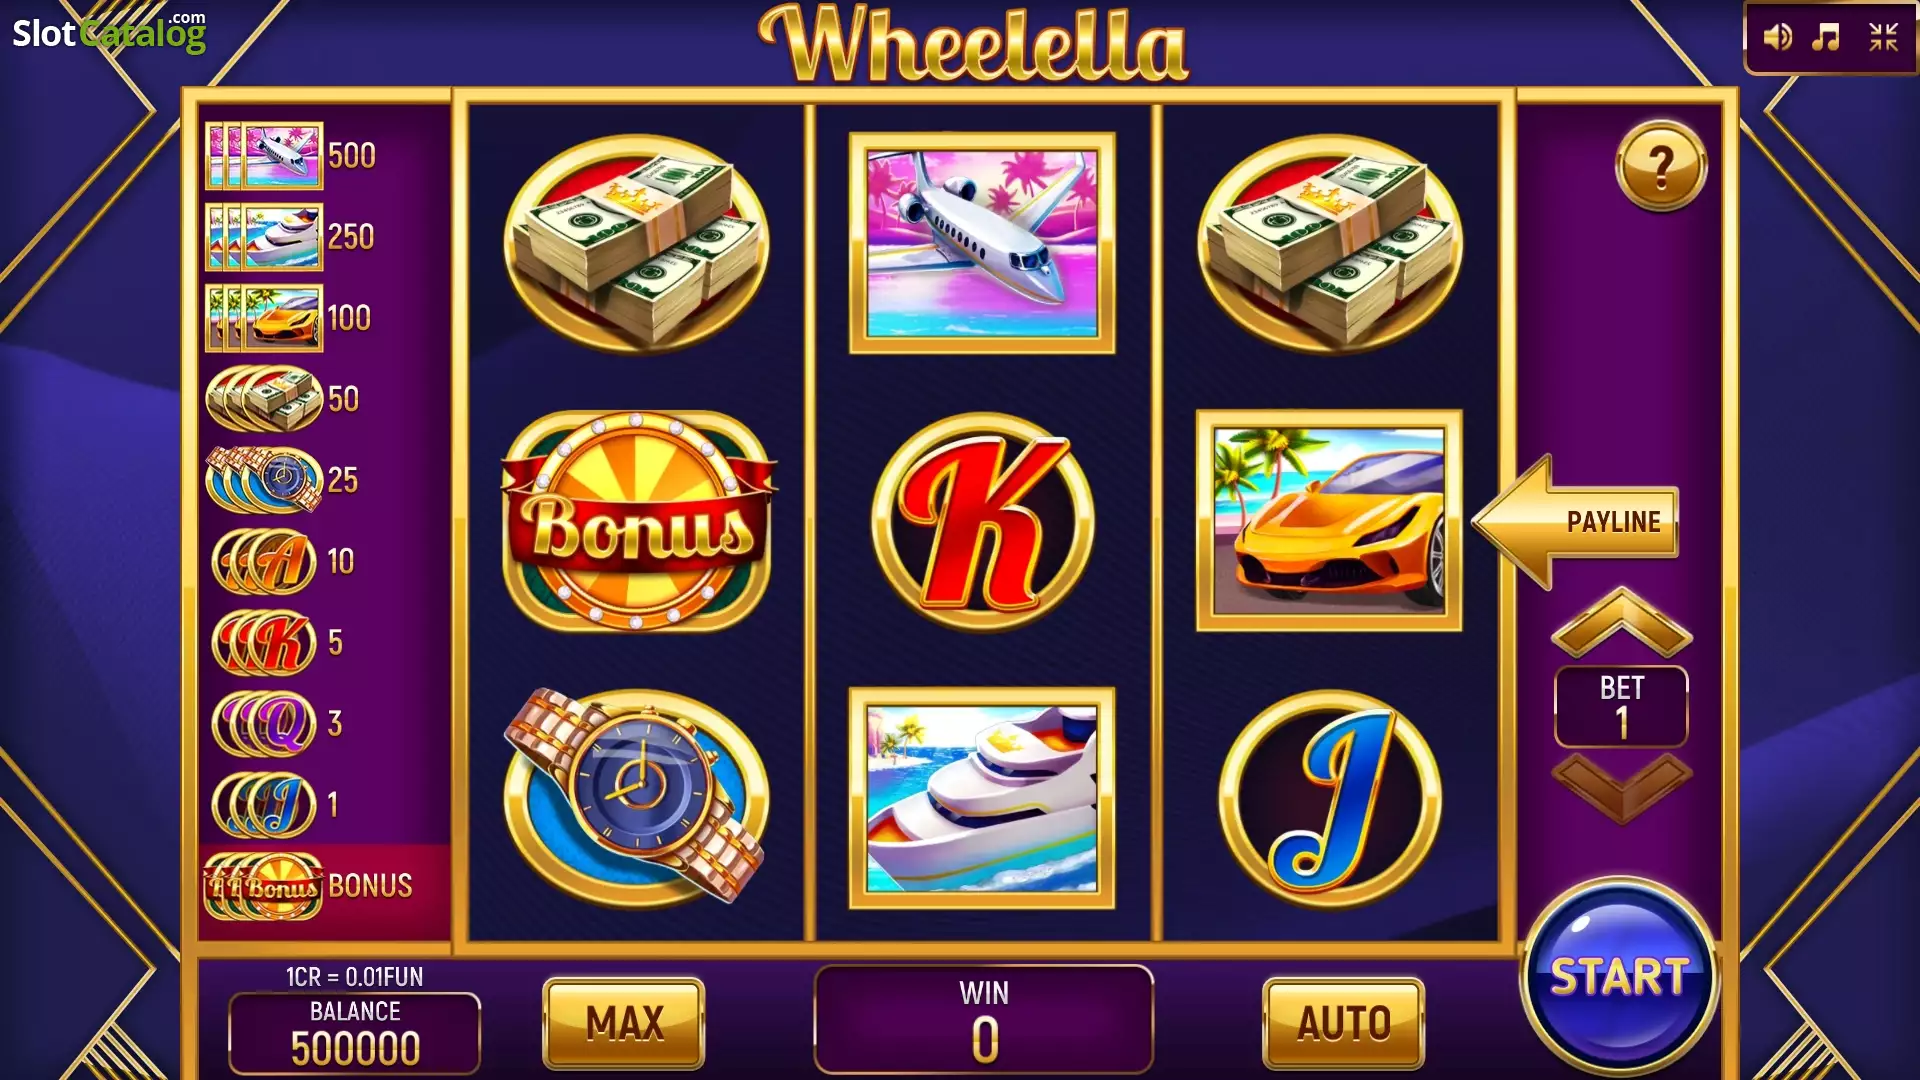Select the BONUS paytable entry
This screenshot has width=1920, height=1080.
coord(310,886)
